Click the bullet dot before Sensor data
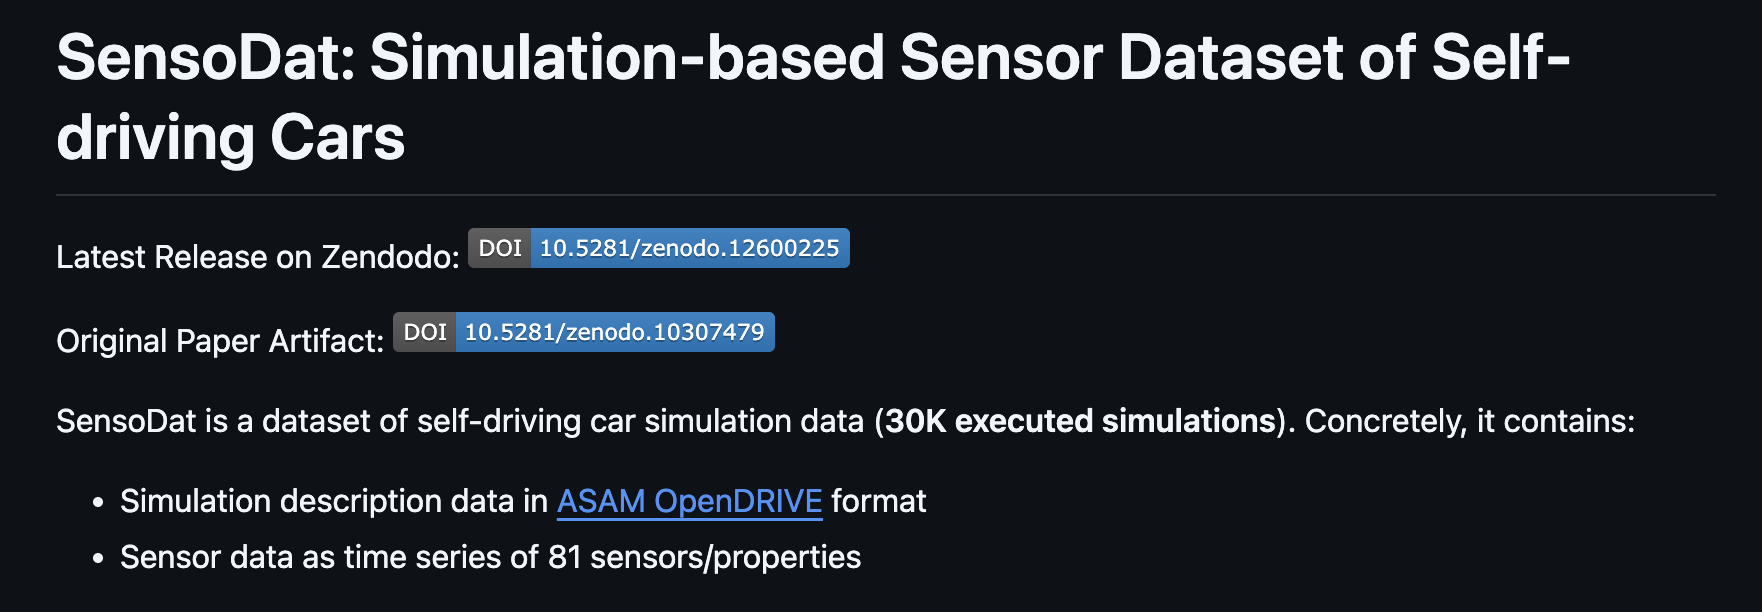Image resolution: width=1762 pixels, height=612 pixels. click(98, 558)
